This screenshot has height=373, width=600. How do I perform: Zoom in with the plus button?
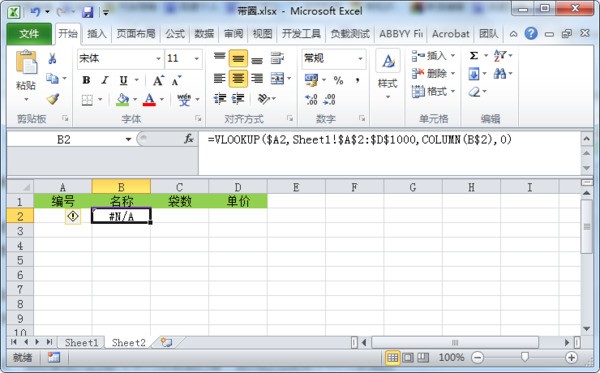pyautogui.click(x=571, y=358)
